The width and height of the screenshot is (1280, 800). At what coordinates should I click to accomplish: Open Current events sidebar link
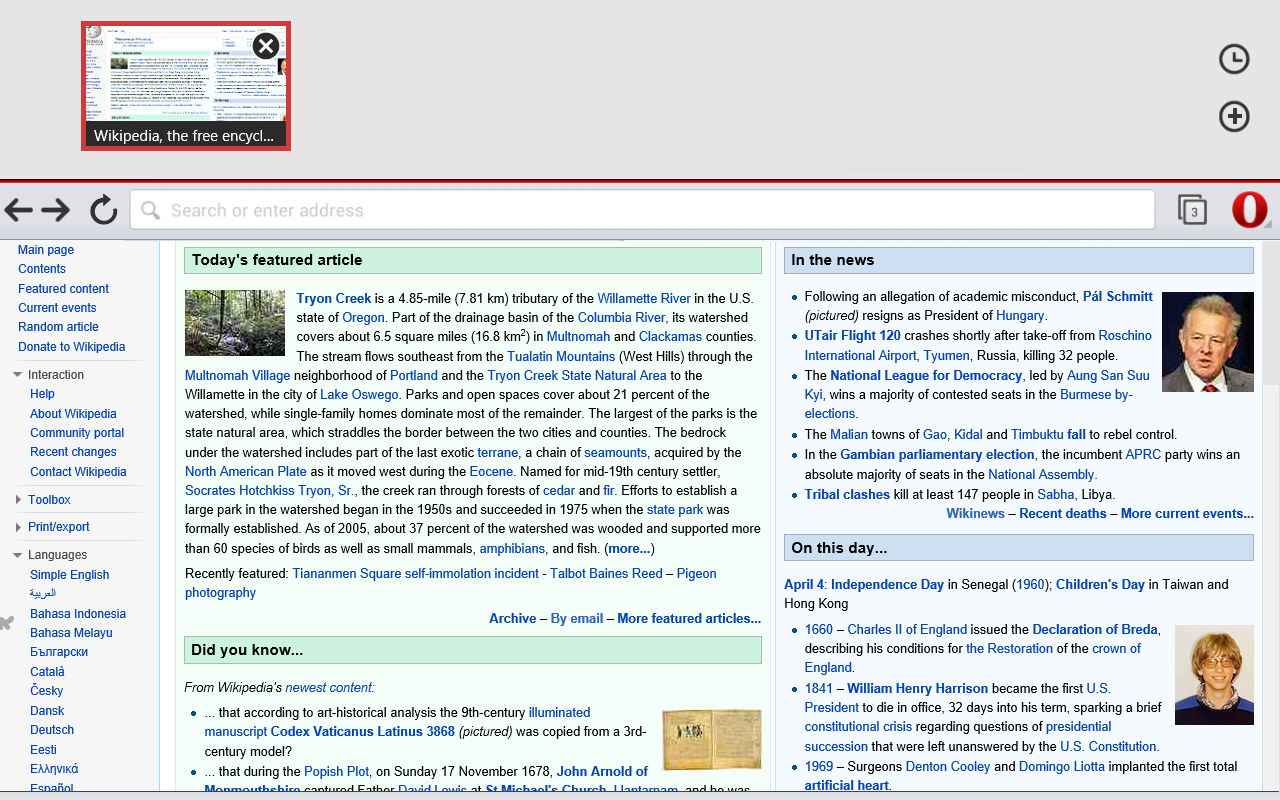57,308
